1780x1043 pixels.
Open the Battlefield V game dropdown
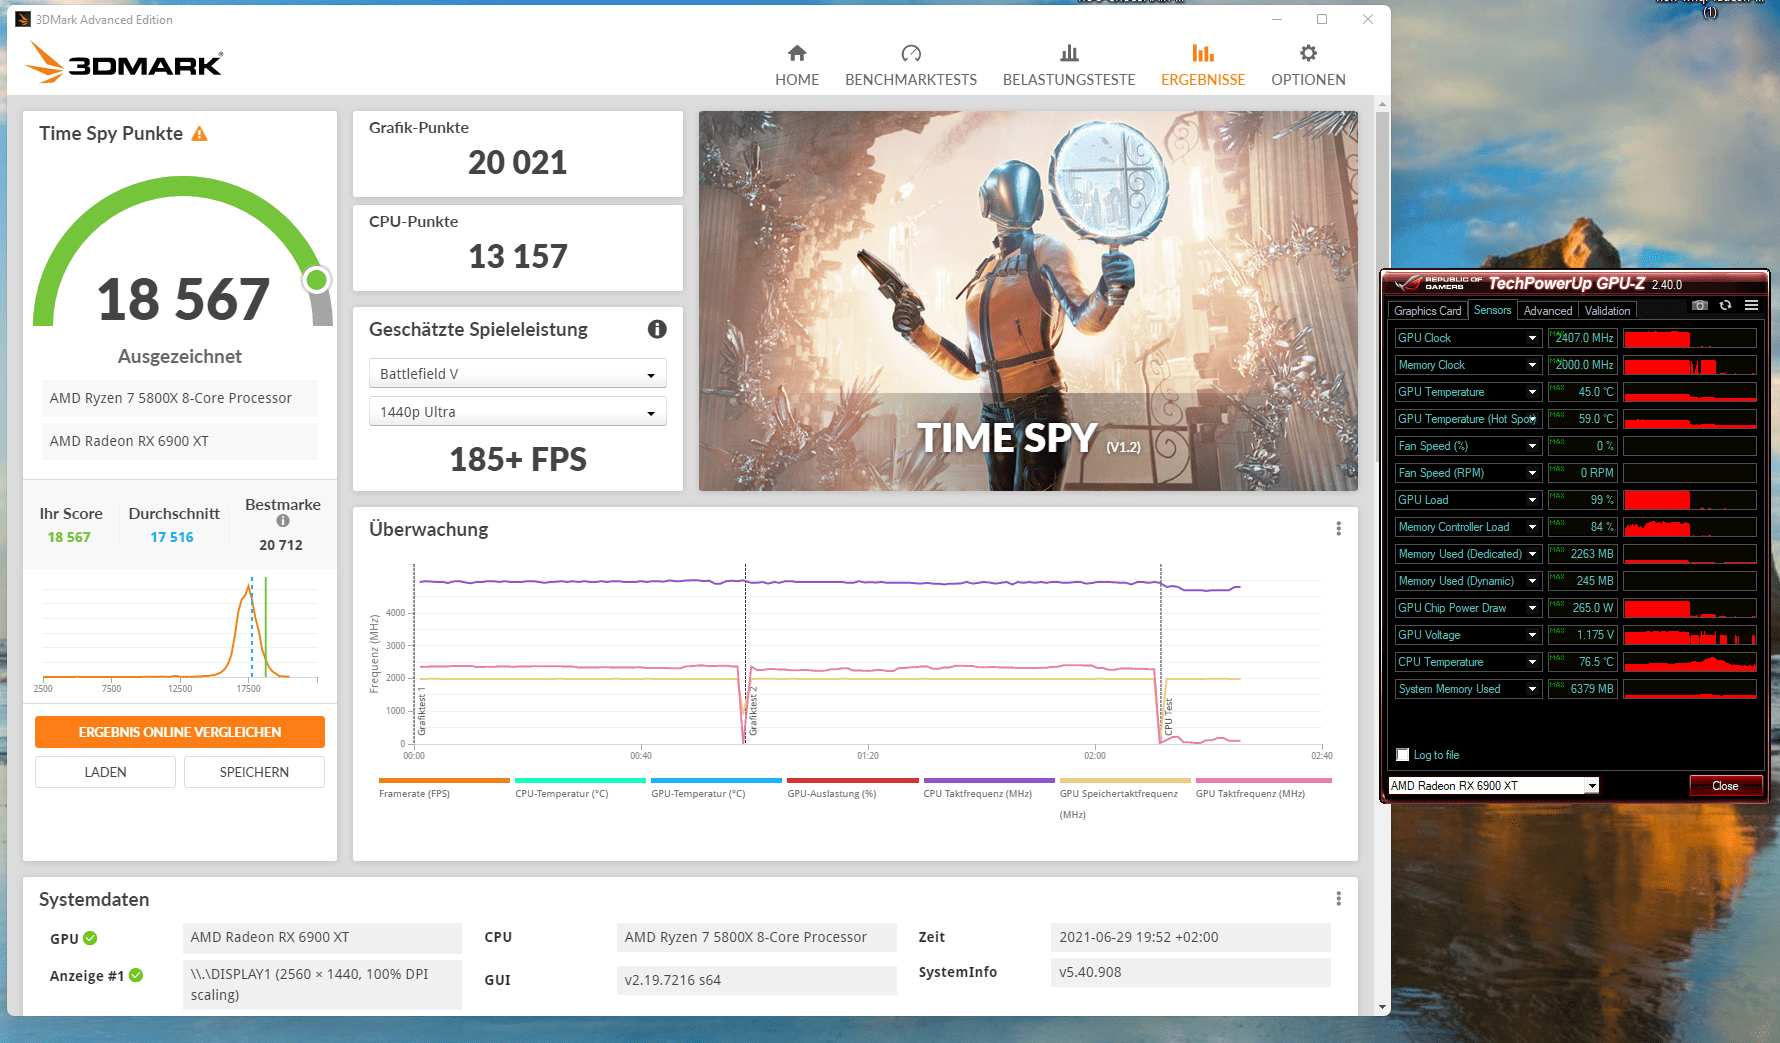(518, 373)
